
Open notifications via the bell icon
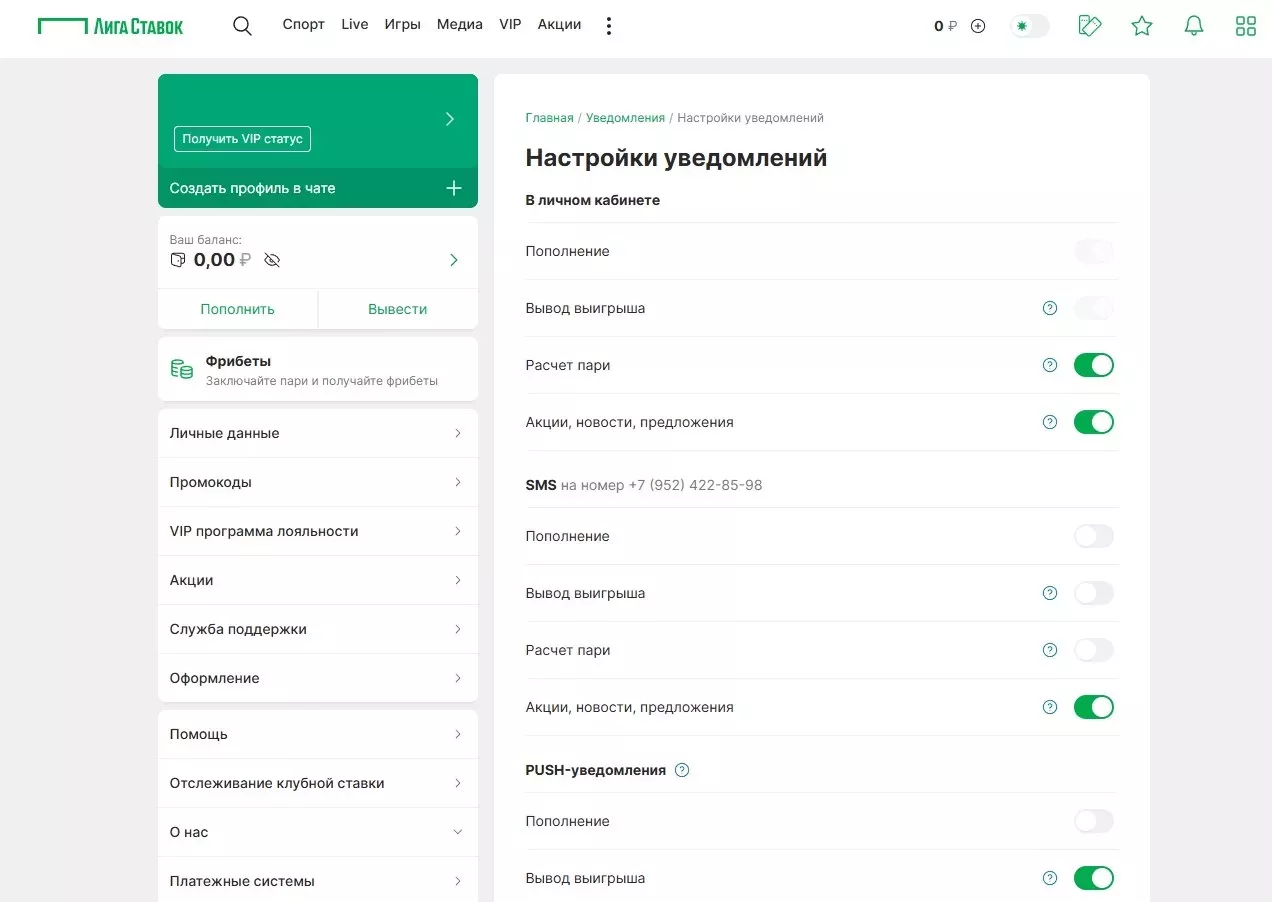point(1193,25)
